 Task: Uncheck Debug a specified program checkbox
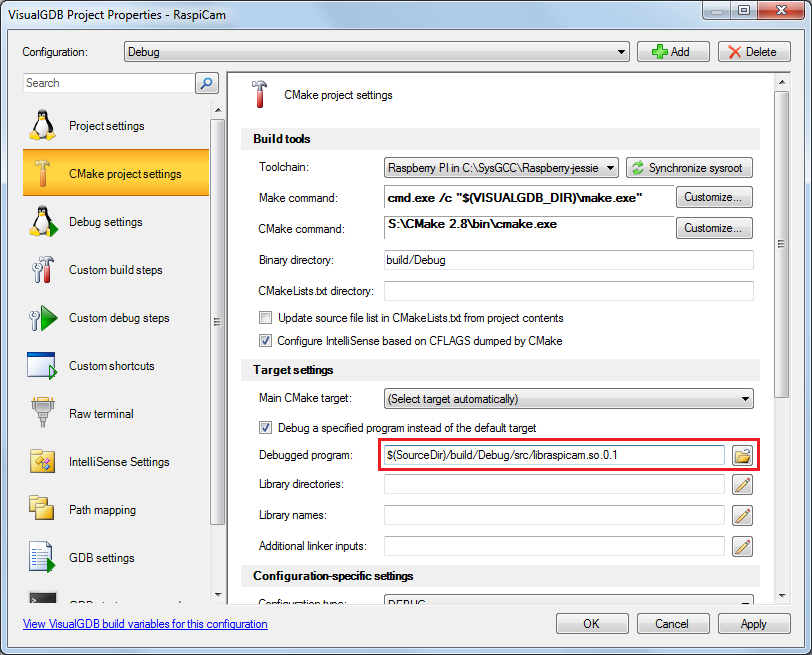coord(265,428)
